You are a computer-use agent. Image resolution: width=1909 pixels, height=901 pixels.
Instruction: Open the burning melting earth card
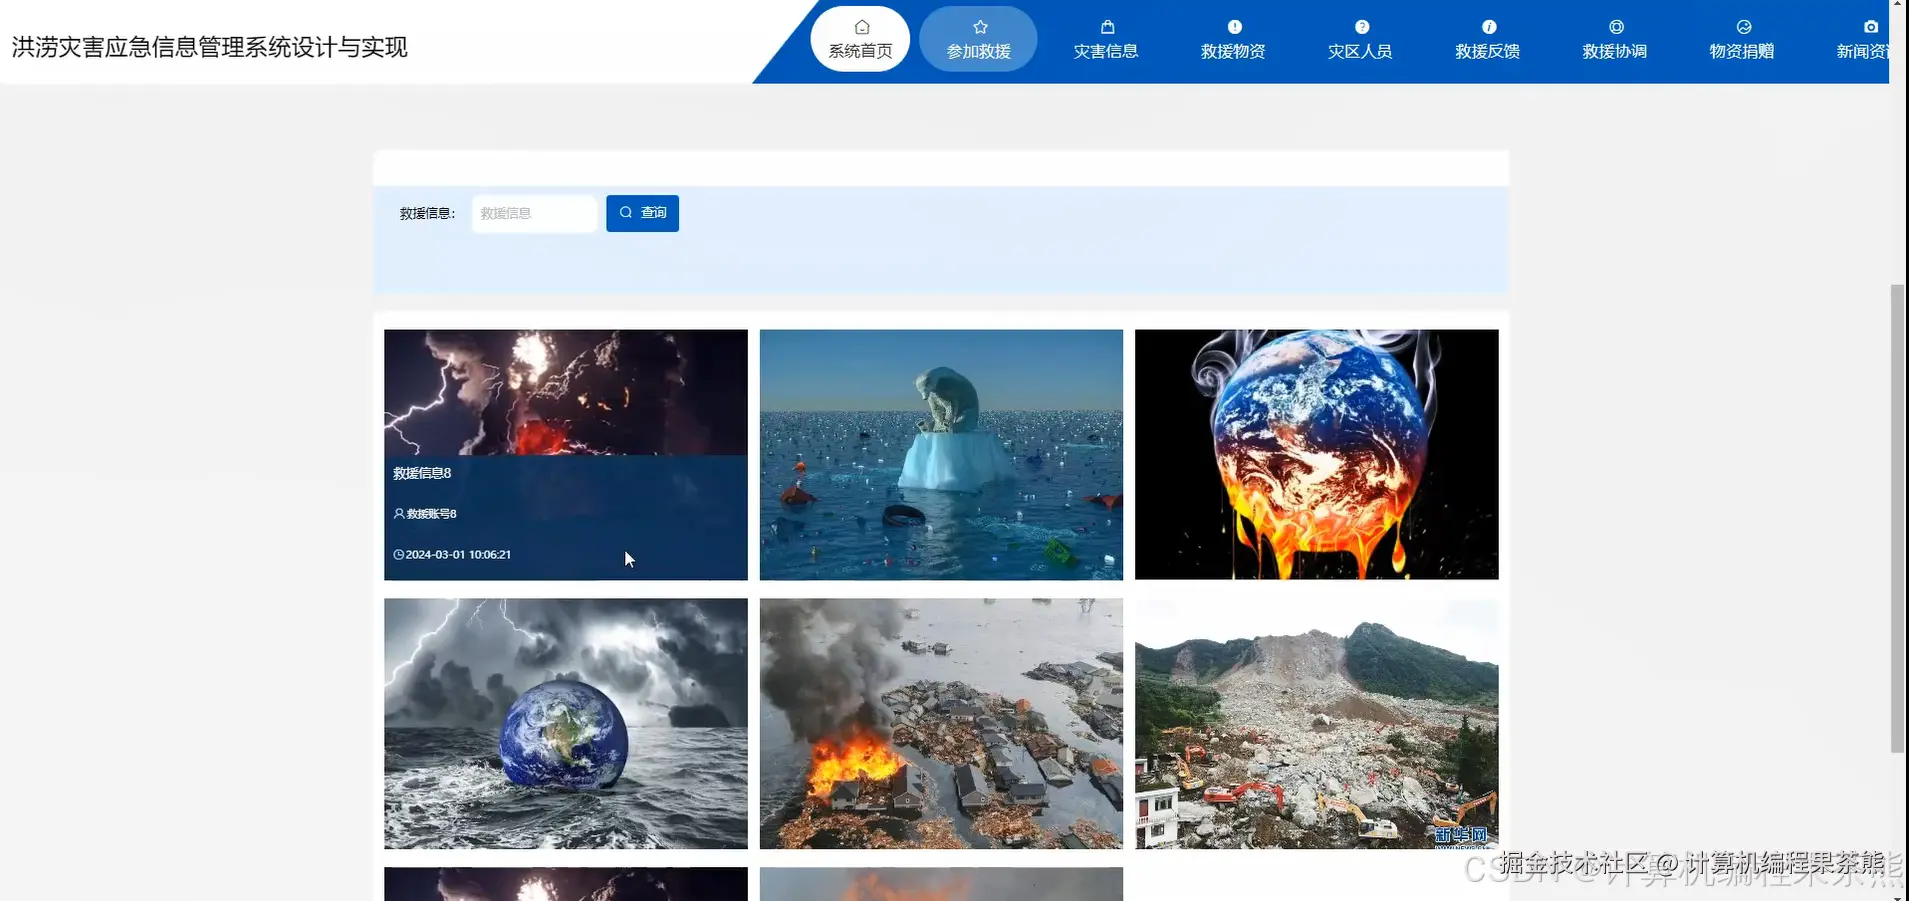pyautogui.click(x=1316, y=455)
